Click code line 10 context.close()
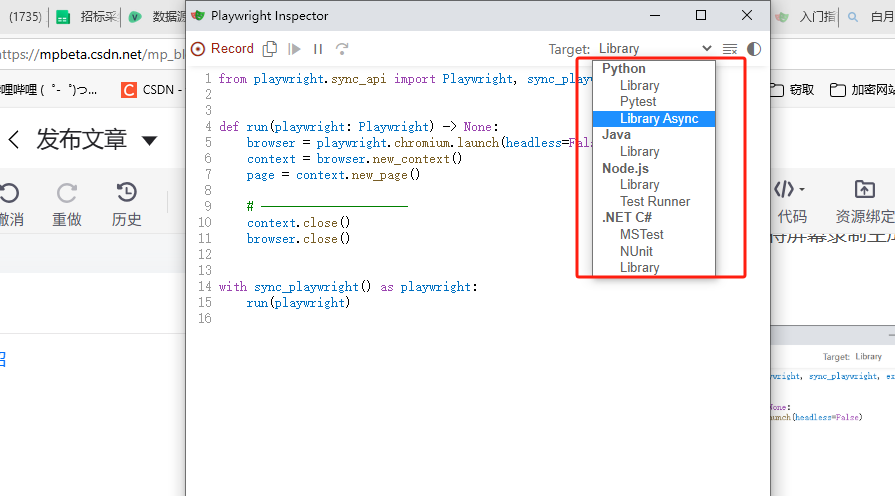The width and height of the screenshot is (895, 496). [x=298, y=223]
